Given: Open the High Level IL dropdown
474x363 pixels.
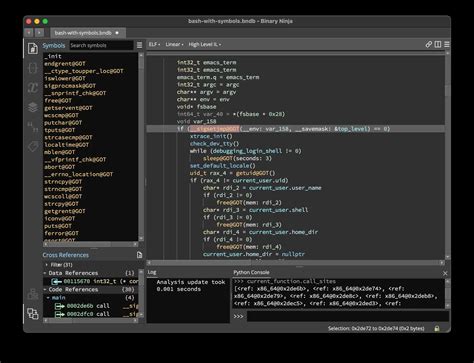Looking at the screenshot, I should (x=205, y=44).
